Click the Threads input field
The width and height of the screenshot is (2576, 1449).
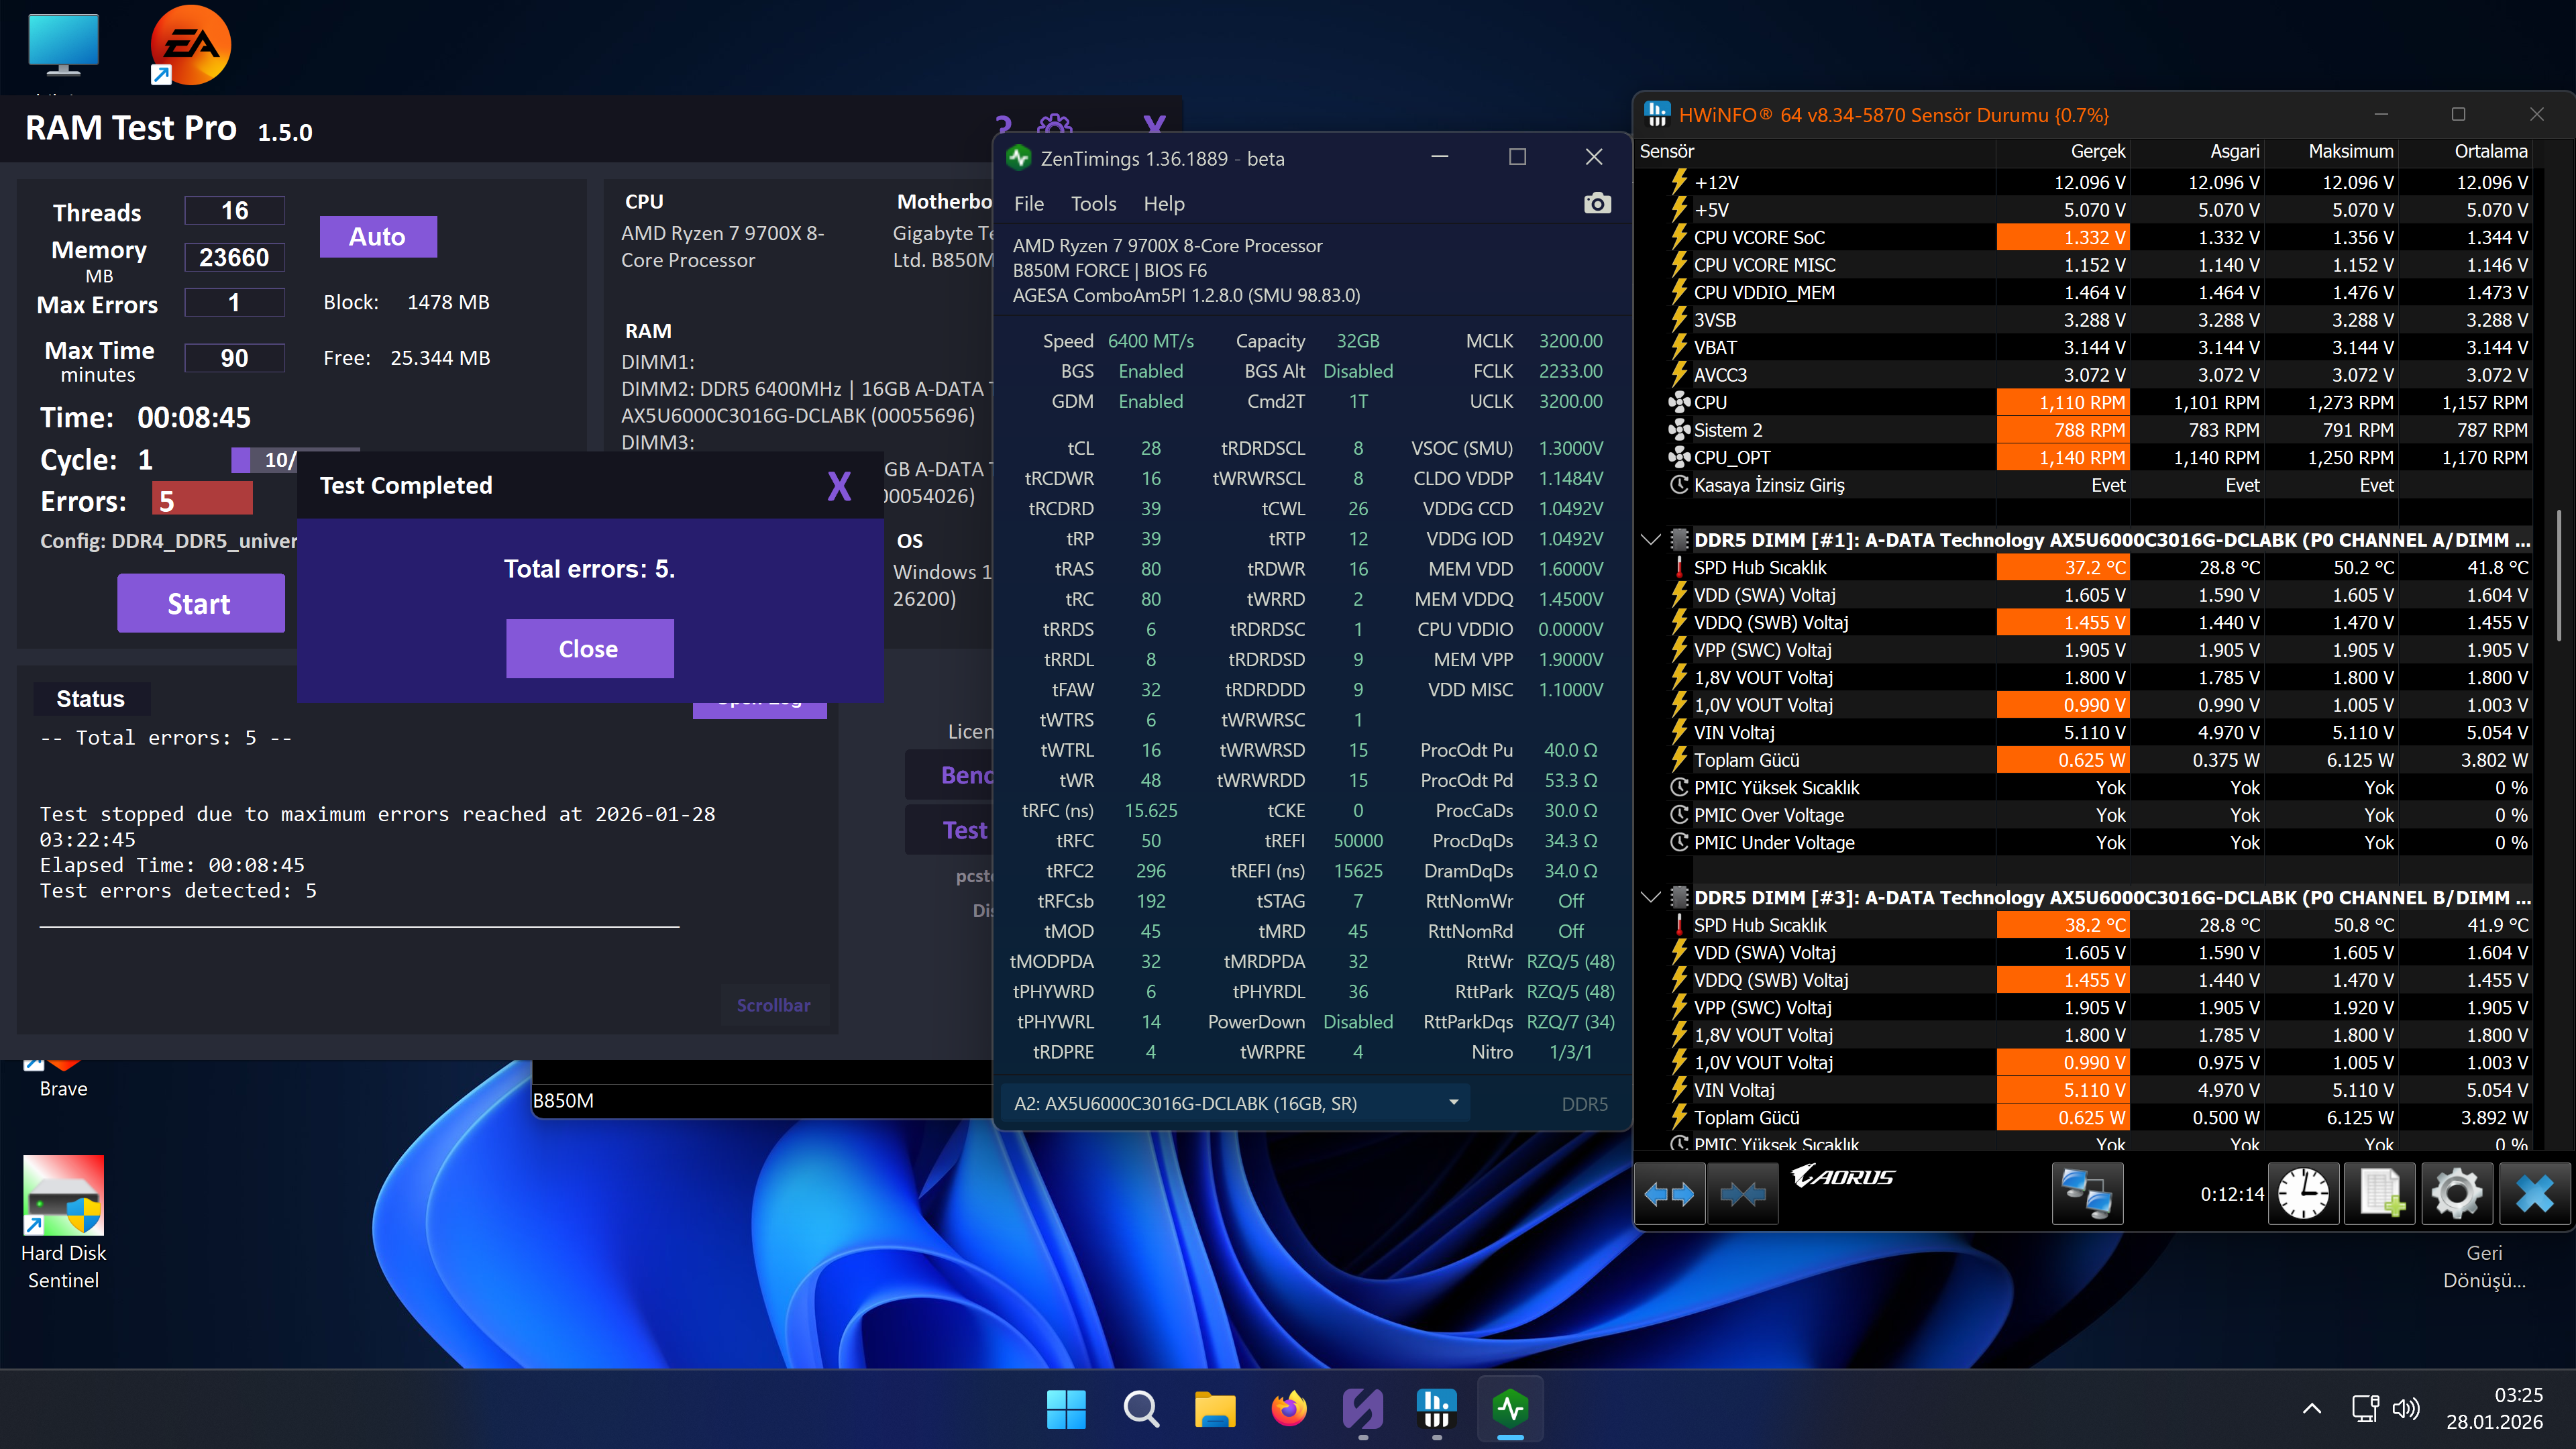pyautogui.click(x=234, y=211)
